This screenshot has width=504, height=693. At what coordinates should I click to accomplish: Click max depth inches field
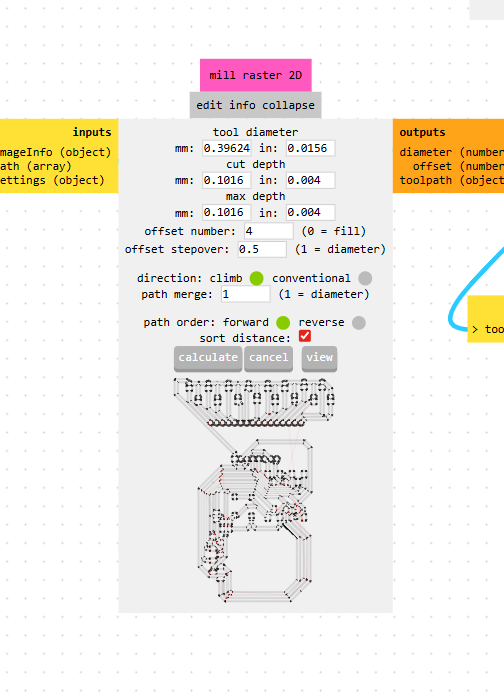[310, 212]
